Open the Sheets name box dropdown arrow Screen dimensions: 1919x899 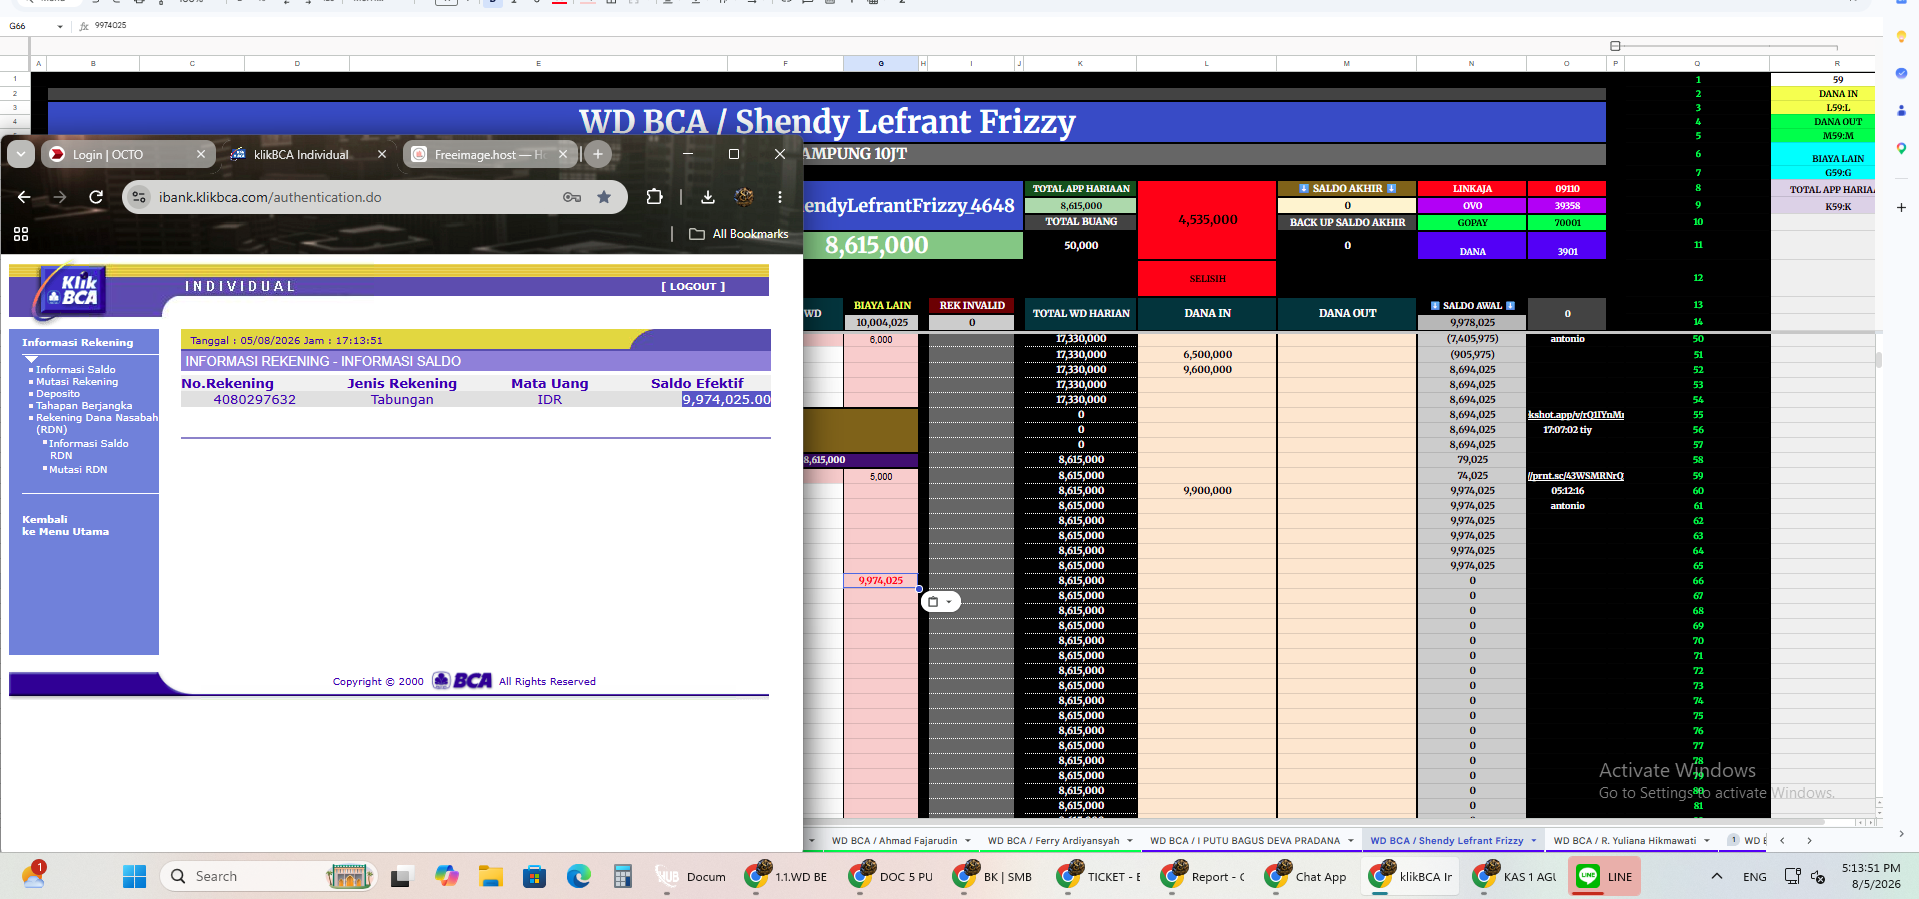tap(60, 26)
